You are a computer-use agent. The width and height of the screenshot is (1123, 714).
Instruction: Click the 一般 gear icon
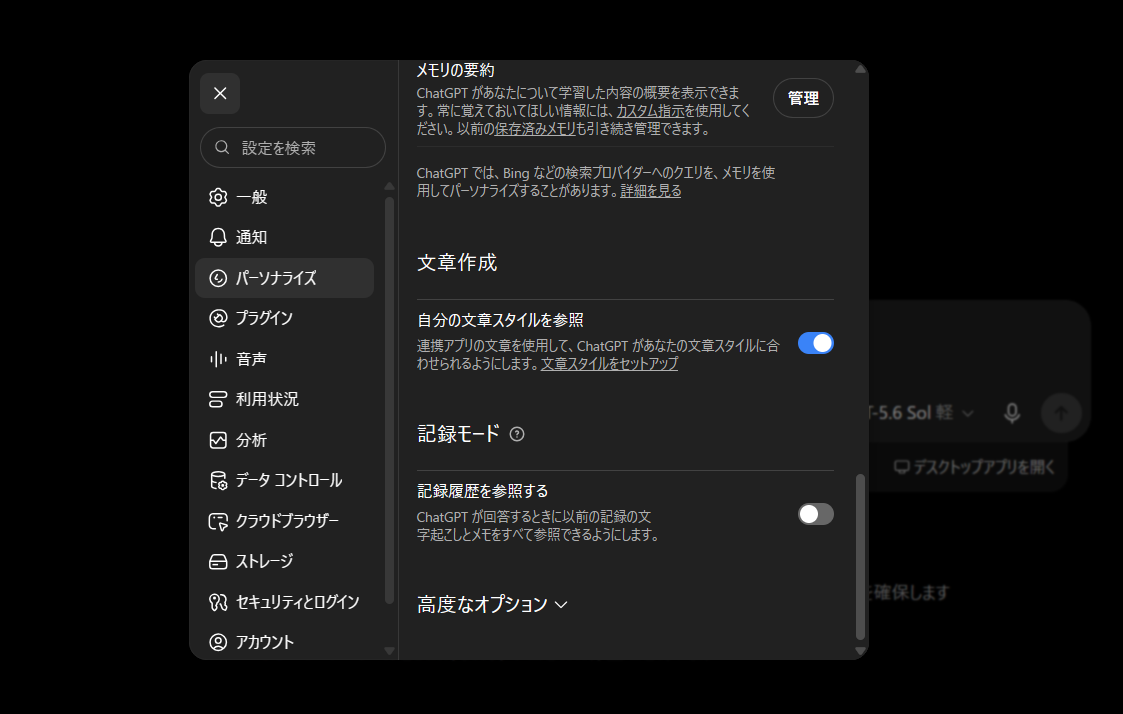(x=218, y=197)
